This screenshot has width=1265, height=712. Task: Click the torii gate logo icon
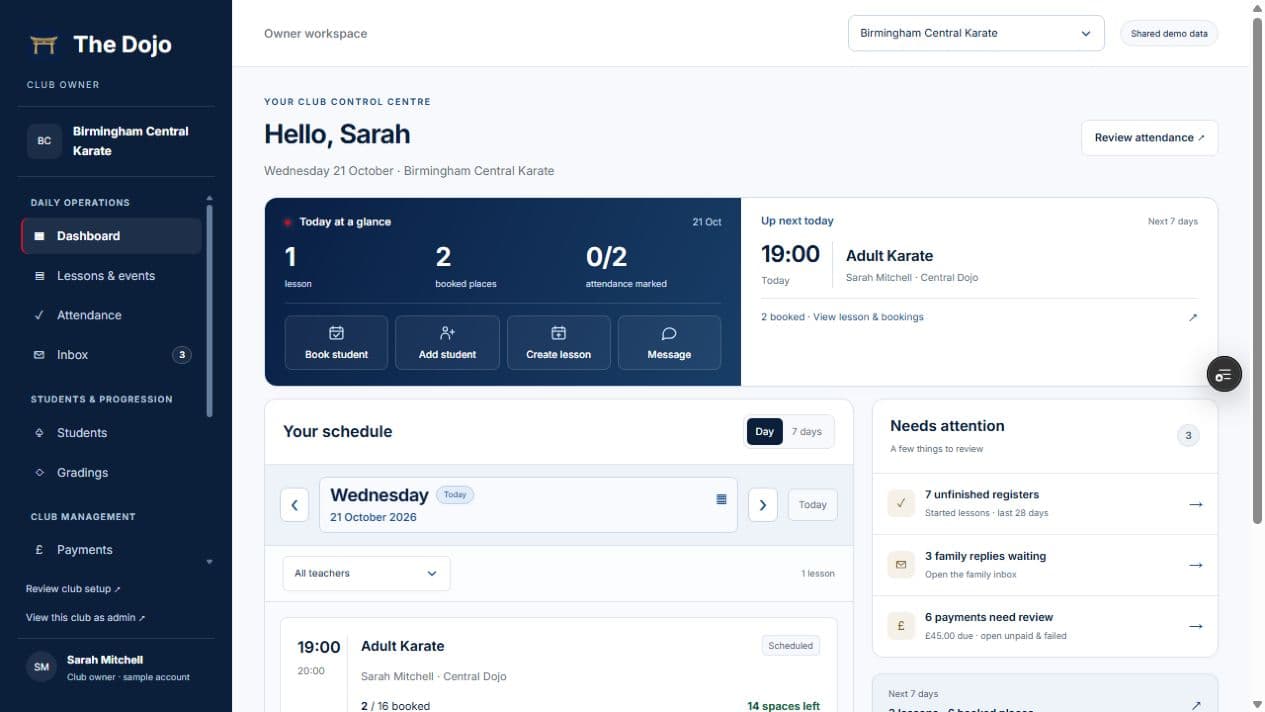(x=43, y=44)
